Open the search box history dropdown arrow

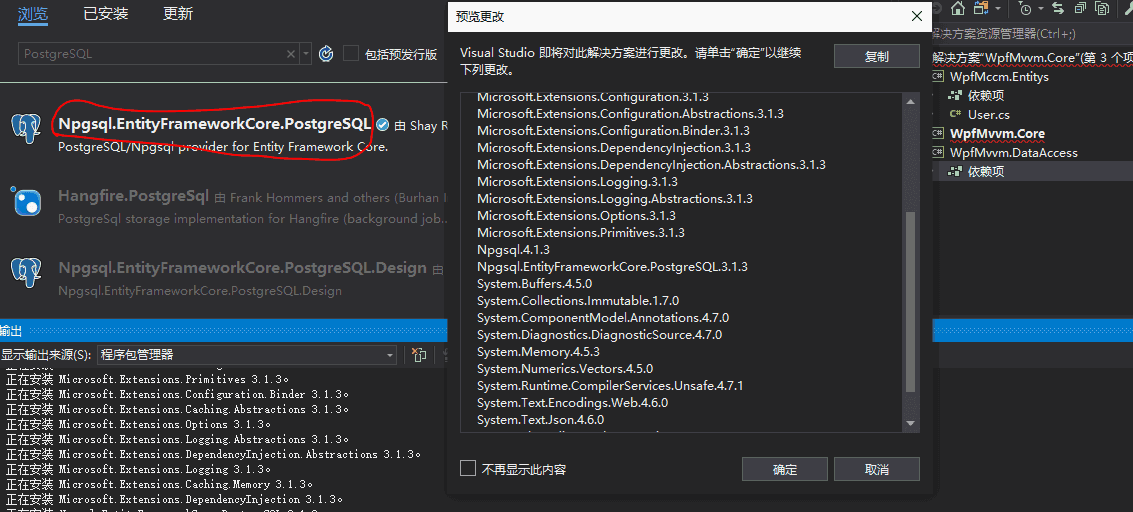click(306, 54)
